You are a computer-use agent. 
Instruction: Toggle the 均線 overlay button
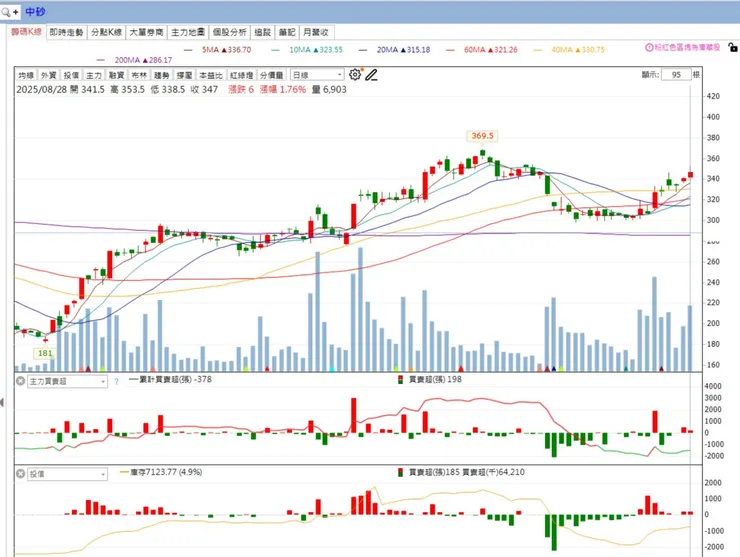(26, 75)
